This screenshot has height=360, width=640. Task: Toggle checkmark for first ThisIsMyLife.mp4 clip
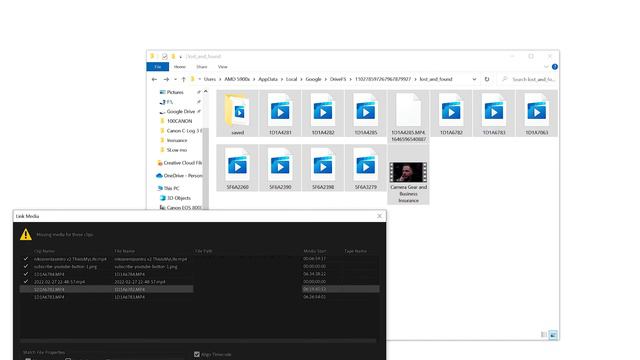[26, 259]
